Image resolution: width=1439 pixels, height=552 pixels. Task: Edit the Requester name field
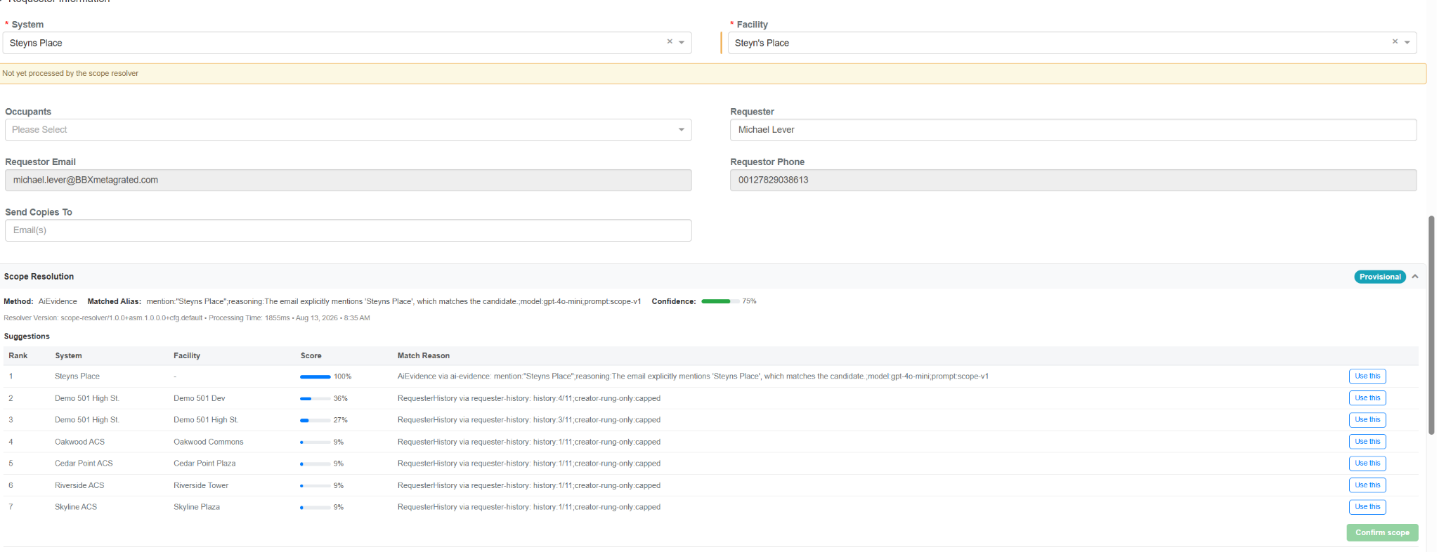click(1073, 130)
